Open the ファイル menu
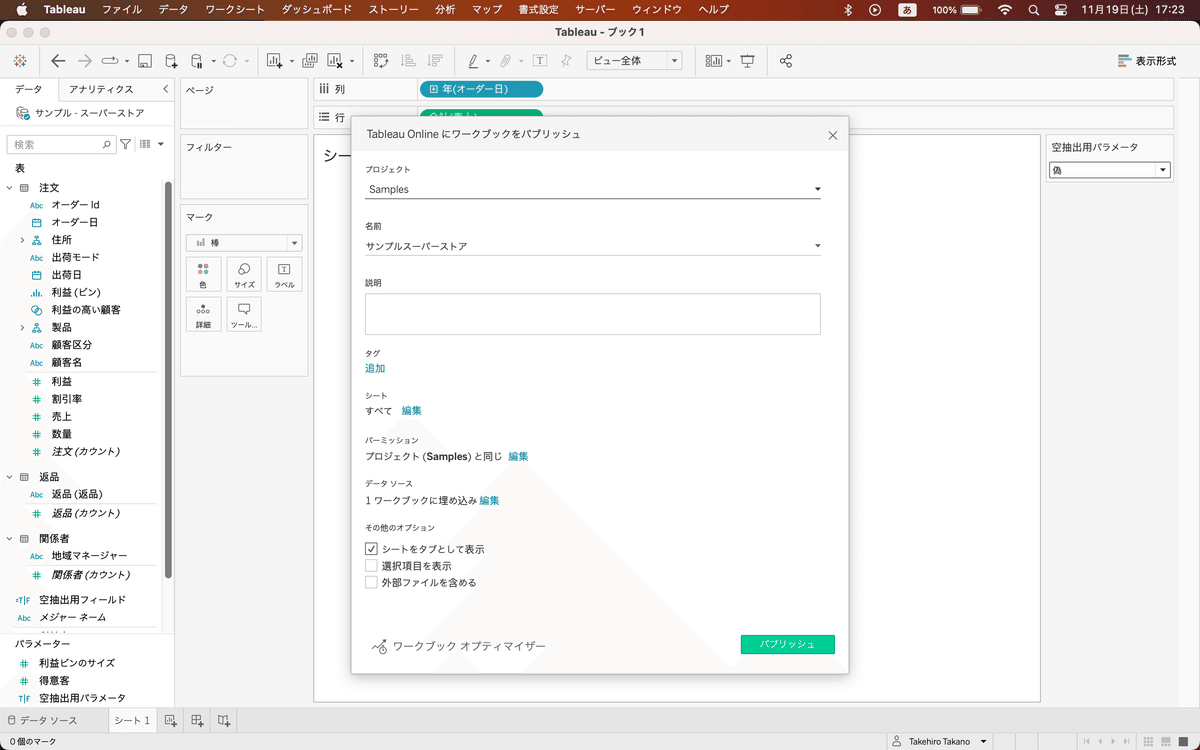Viewport: 1200px width, 750px height. click(x=122, y=9)
